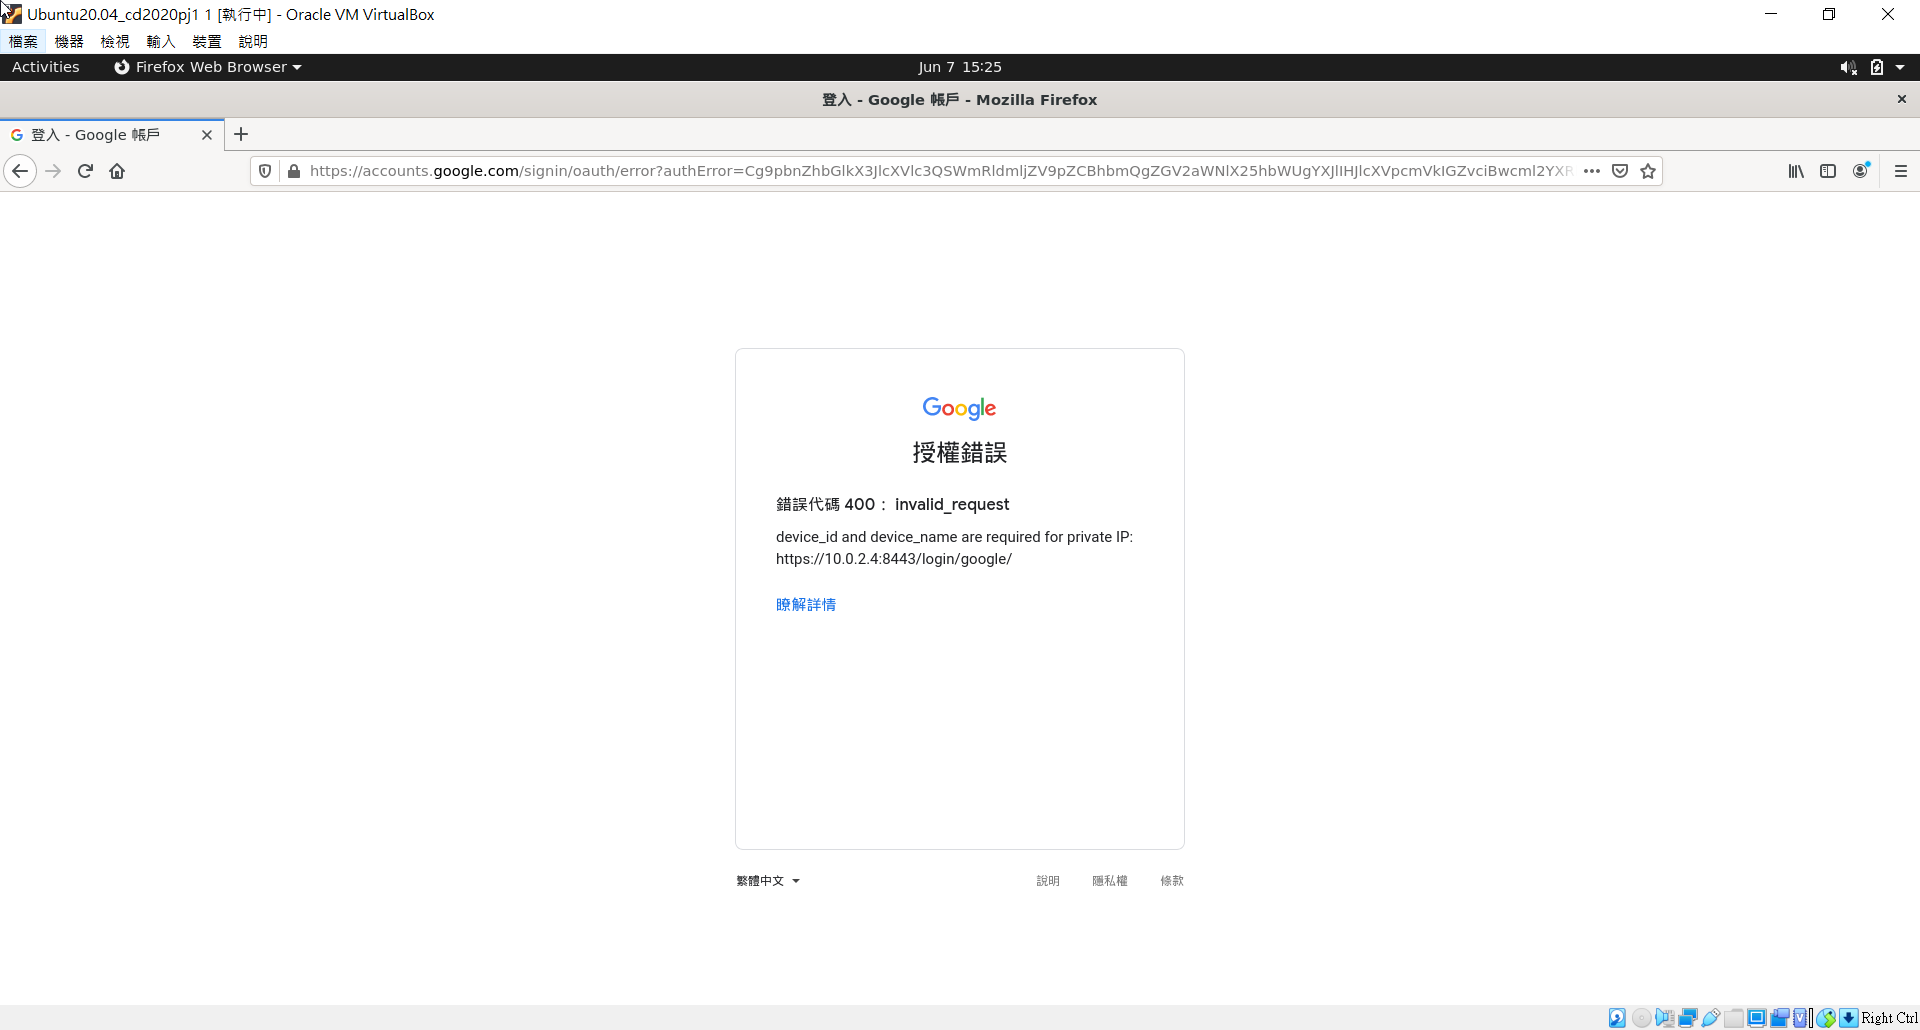Reload the current page
The width and height of the screenshot is (1920, 1030).
click(x=85, y=171)
